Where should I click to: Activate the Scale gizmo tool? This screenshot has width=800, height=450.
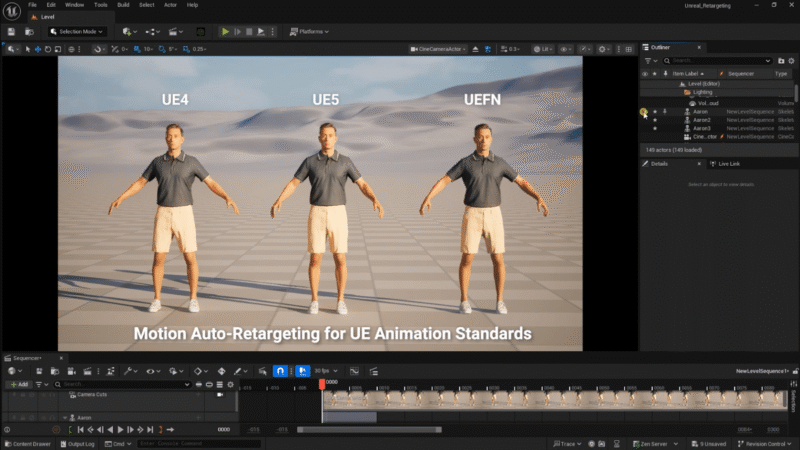point(58,49)
